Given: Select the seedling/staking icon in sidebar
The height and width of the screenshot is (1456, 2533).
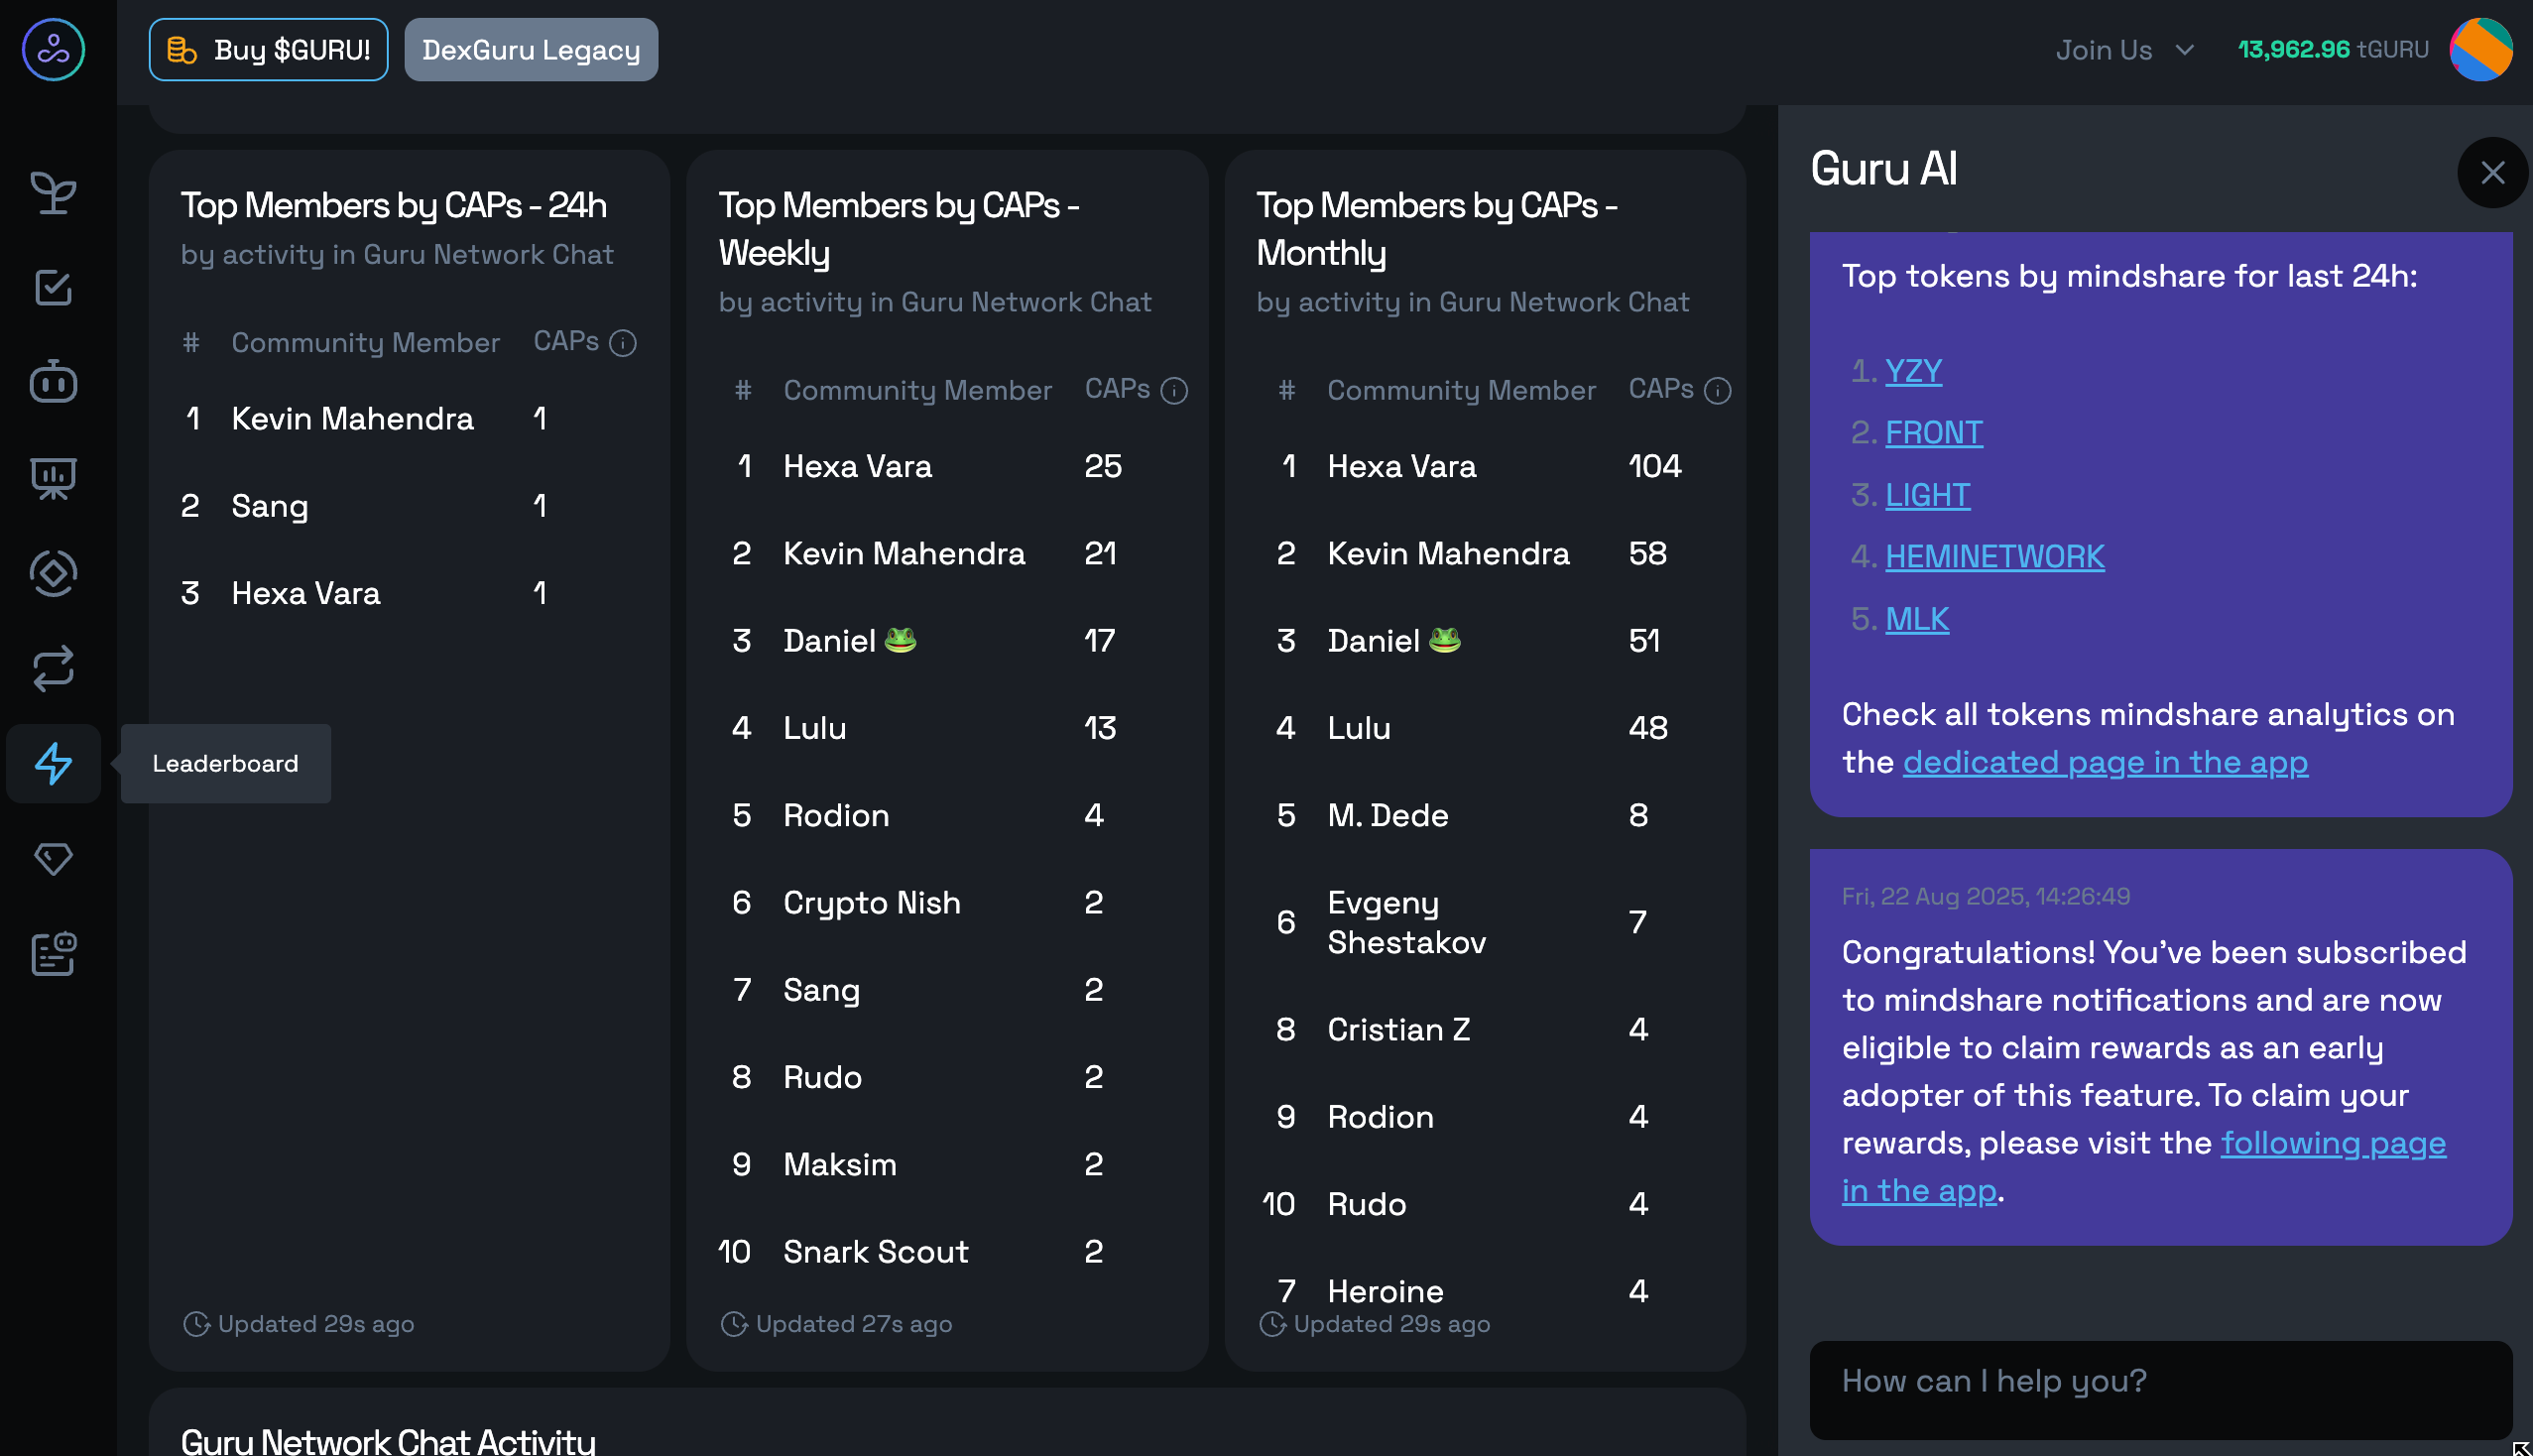Looking at the screenshot, I should click(52, 193).
